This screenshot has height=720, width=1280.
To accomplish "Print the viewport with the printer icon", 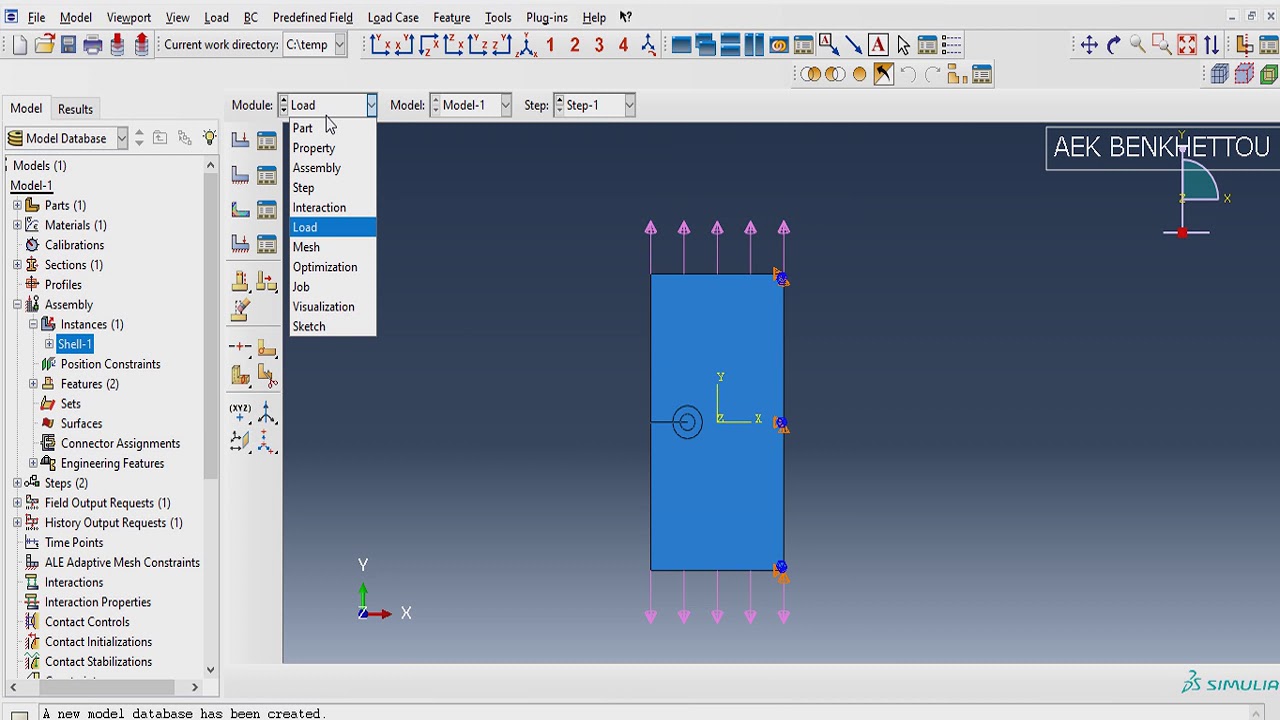I will click(x=93, y=45).
